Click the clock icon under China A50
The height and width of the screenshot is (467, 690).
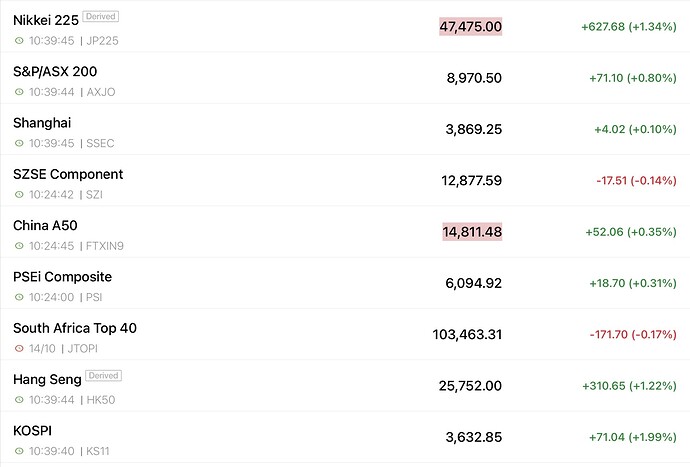[19, 246]
